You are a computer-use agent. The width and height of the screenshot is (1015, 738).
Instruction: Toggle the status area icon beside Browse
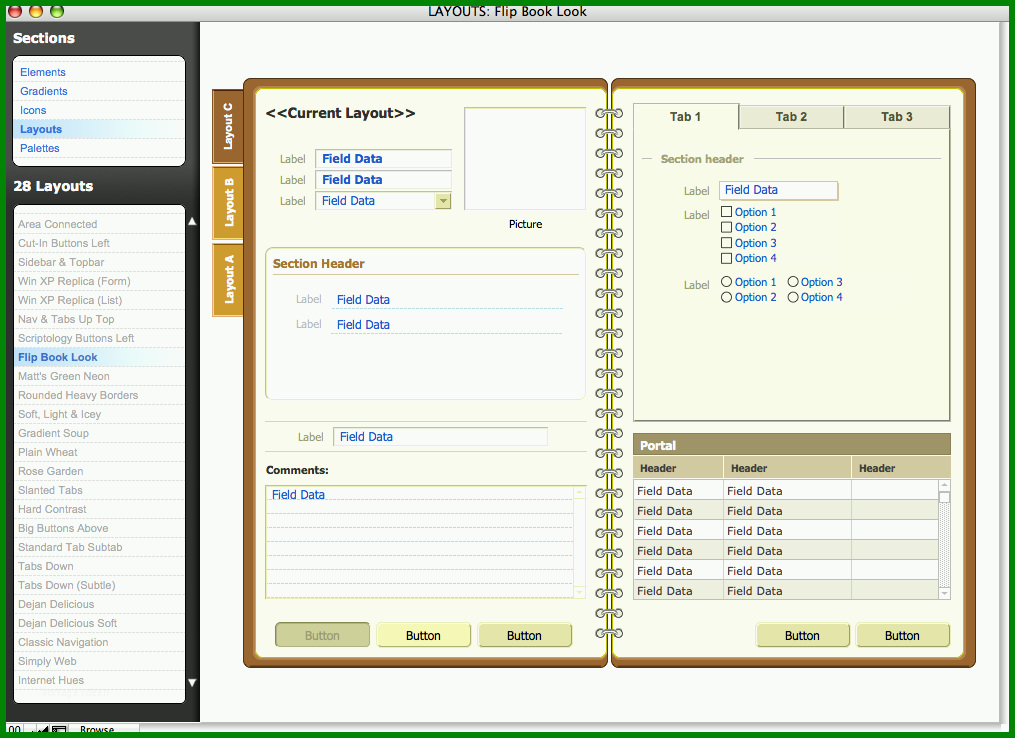59,730
